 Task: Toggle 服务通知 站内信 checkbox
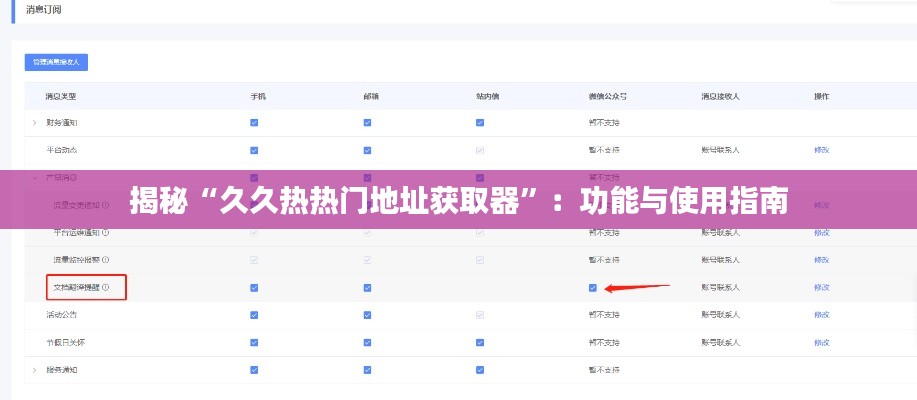(480, 369)
